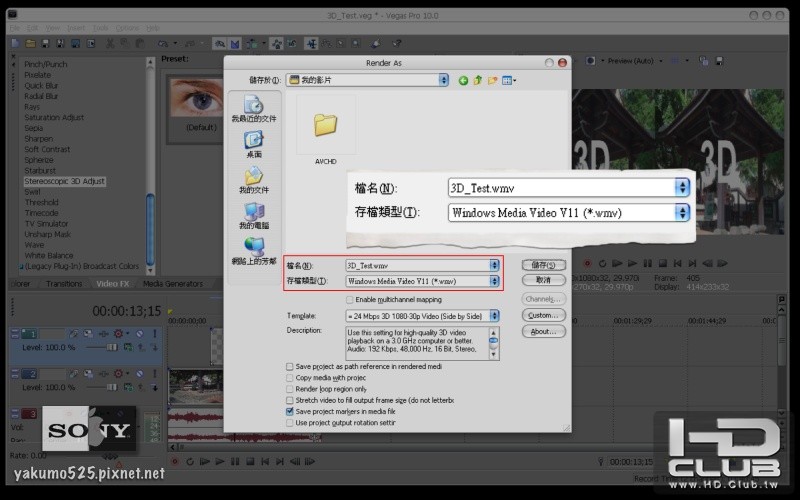Image resolution: width=800 pixels, height=500 pixels.
Task: Toggle the Automatic Crossfades toolbar icon
Action: pos(235,44)
